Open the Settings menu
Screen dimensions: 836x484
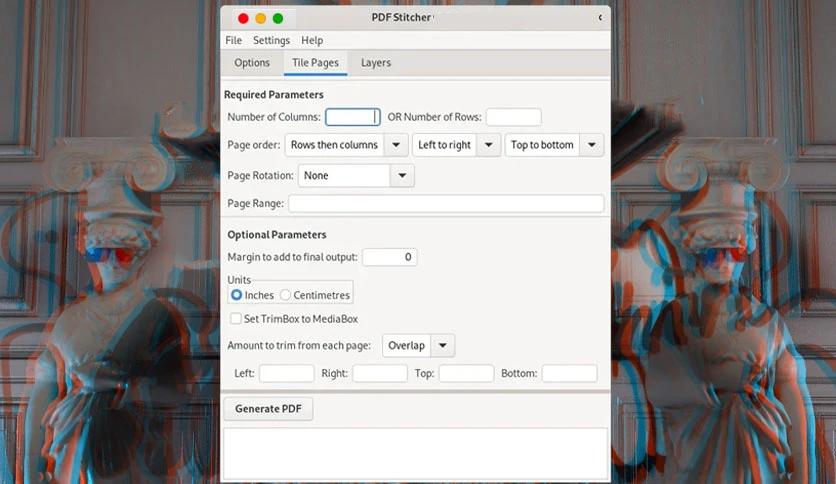point(271,41)
